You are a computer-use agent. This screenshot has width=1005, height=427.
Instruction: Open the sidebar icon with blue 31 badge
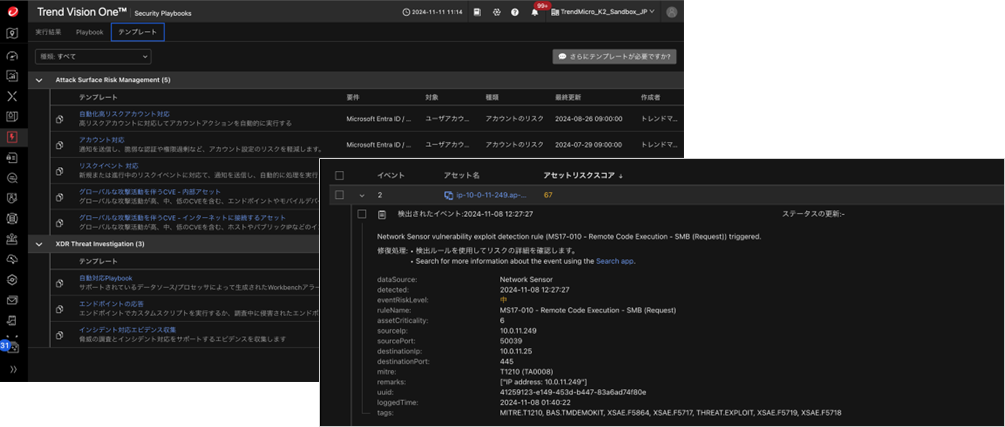pos(11,347)
